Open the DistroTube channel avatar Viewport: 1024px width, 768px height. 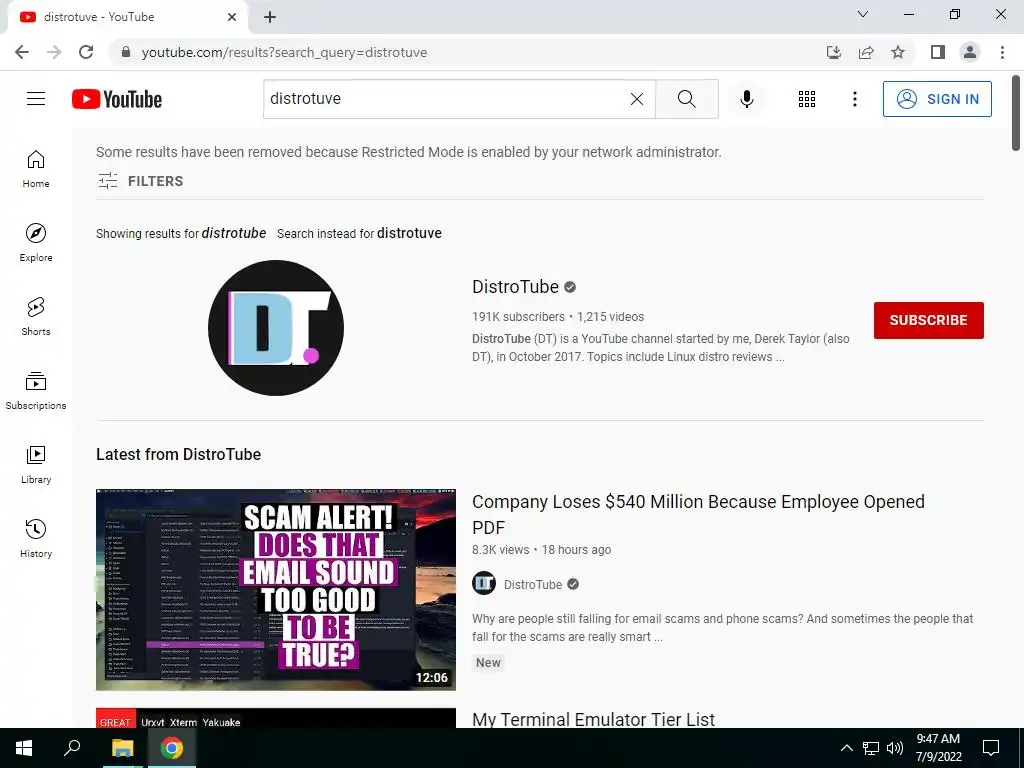click(276, 328)
